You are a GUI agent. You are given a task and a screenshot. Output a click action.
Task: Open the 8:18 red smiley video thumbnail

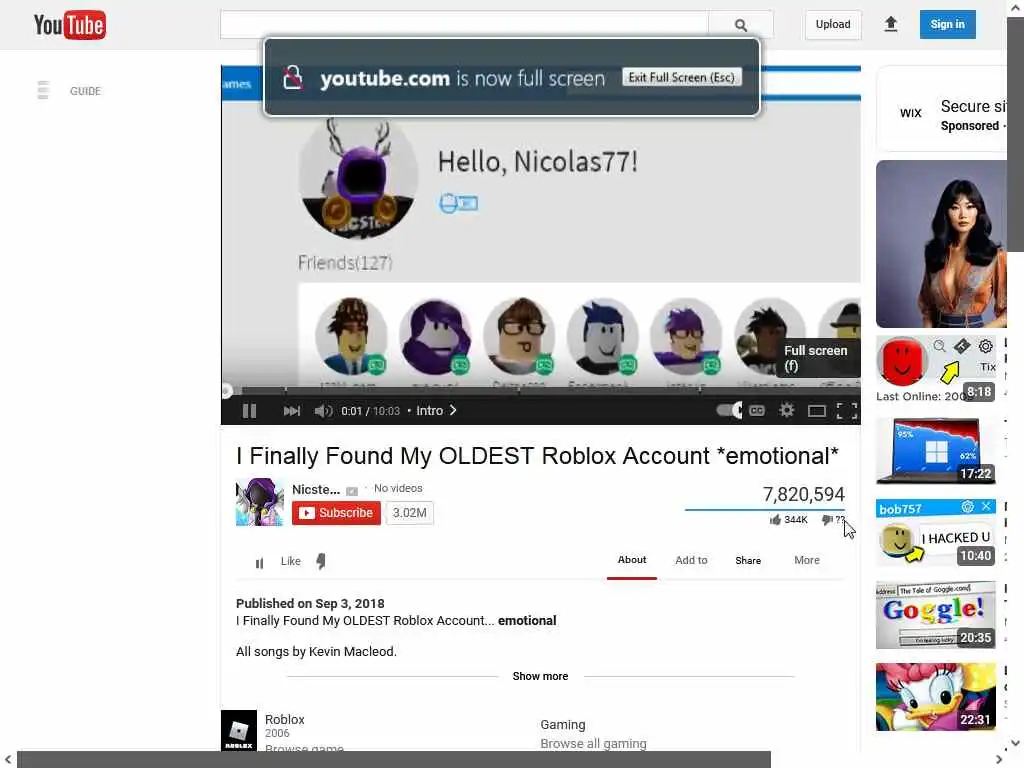pyautogui.click(x=936, y=370)
